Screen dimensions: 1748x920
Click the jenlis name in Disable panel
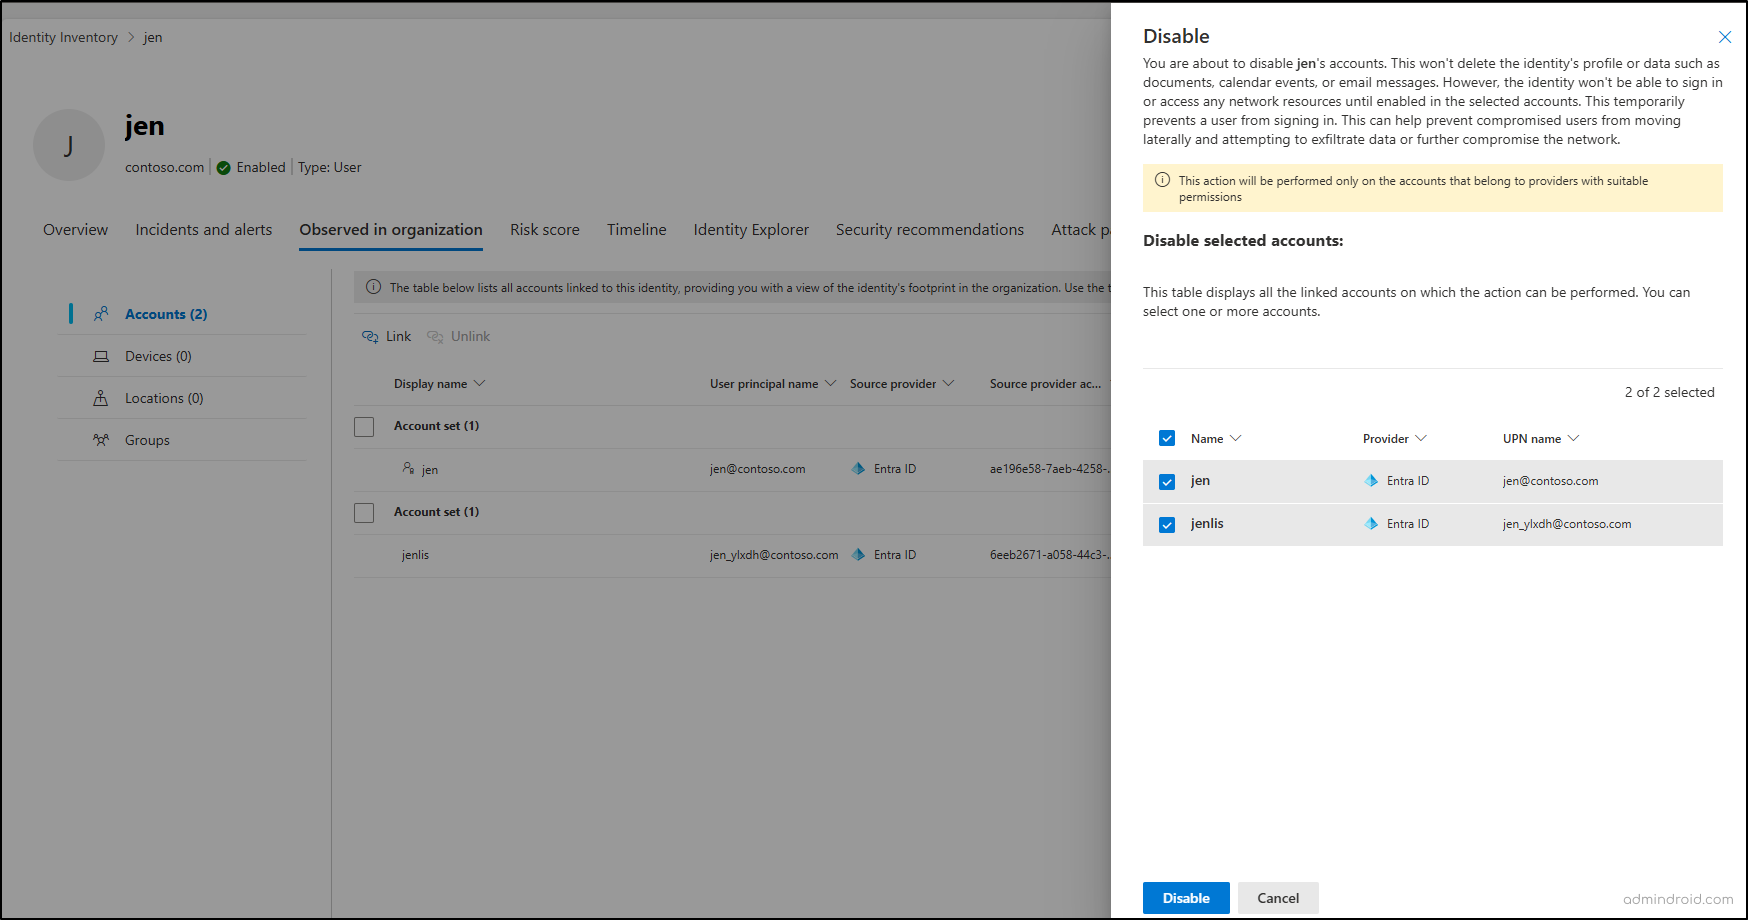1207,524
